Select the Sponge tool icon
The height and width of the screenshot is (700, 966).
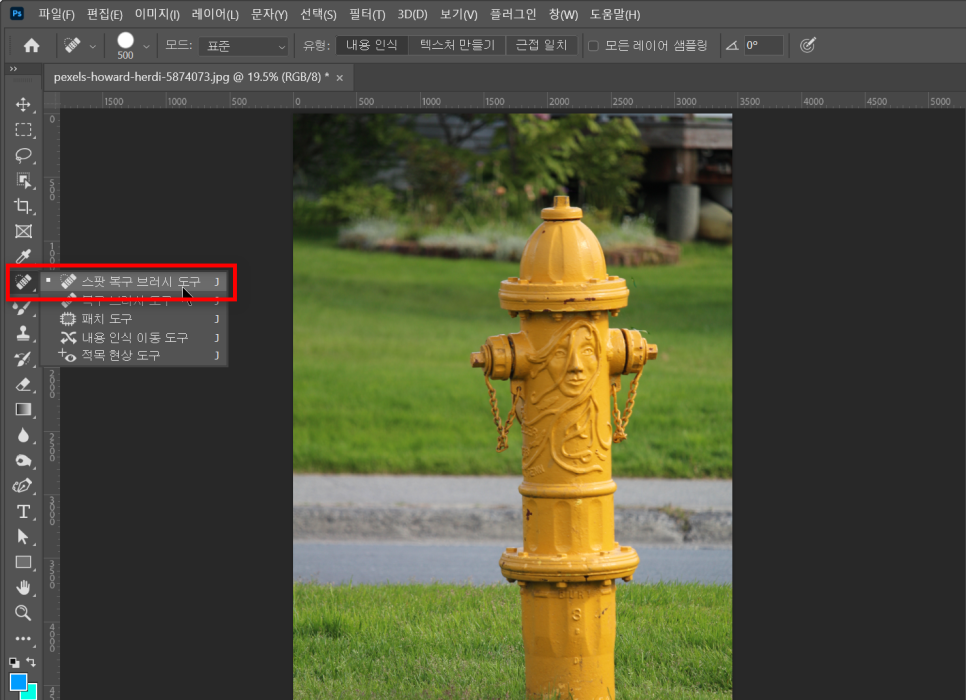click(23, 460)
